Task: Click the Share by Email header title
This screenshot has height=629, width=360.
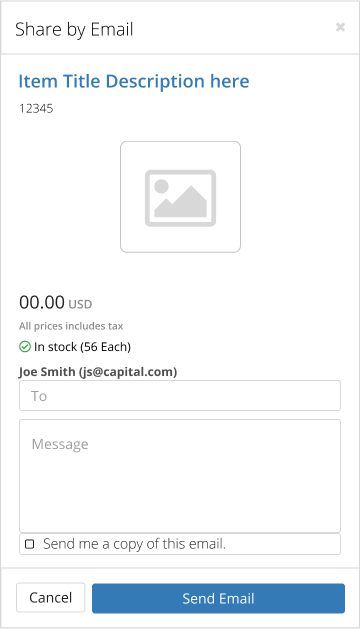Action: (74, 30)
